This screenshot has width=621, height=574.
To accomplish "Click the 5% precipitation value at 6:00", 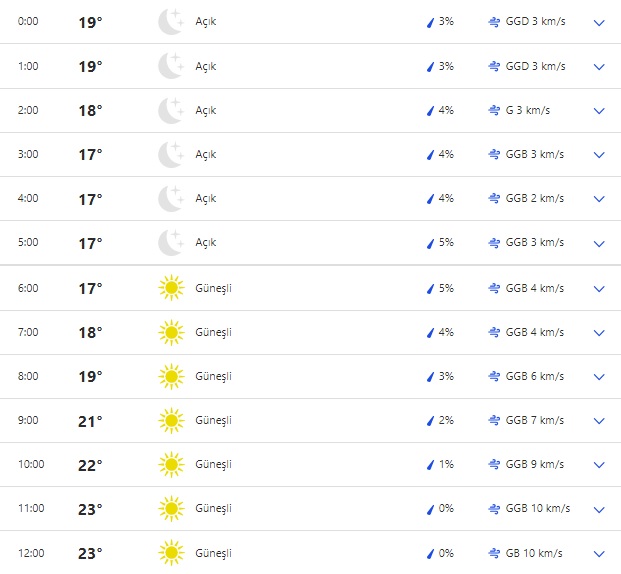I will (446, 289).
